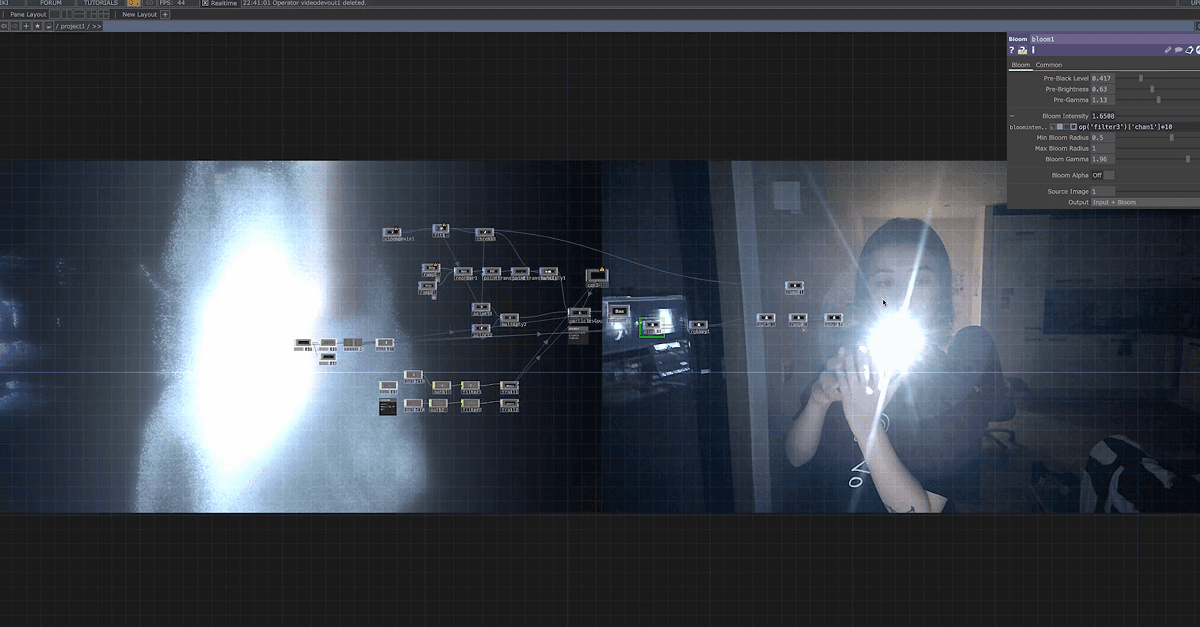Switch to the Common parameter tab

coord(1049,65)
